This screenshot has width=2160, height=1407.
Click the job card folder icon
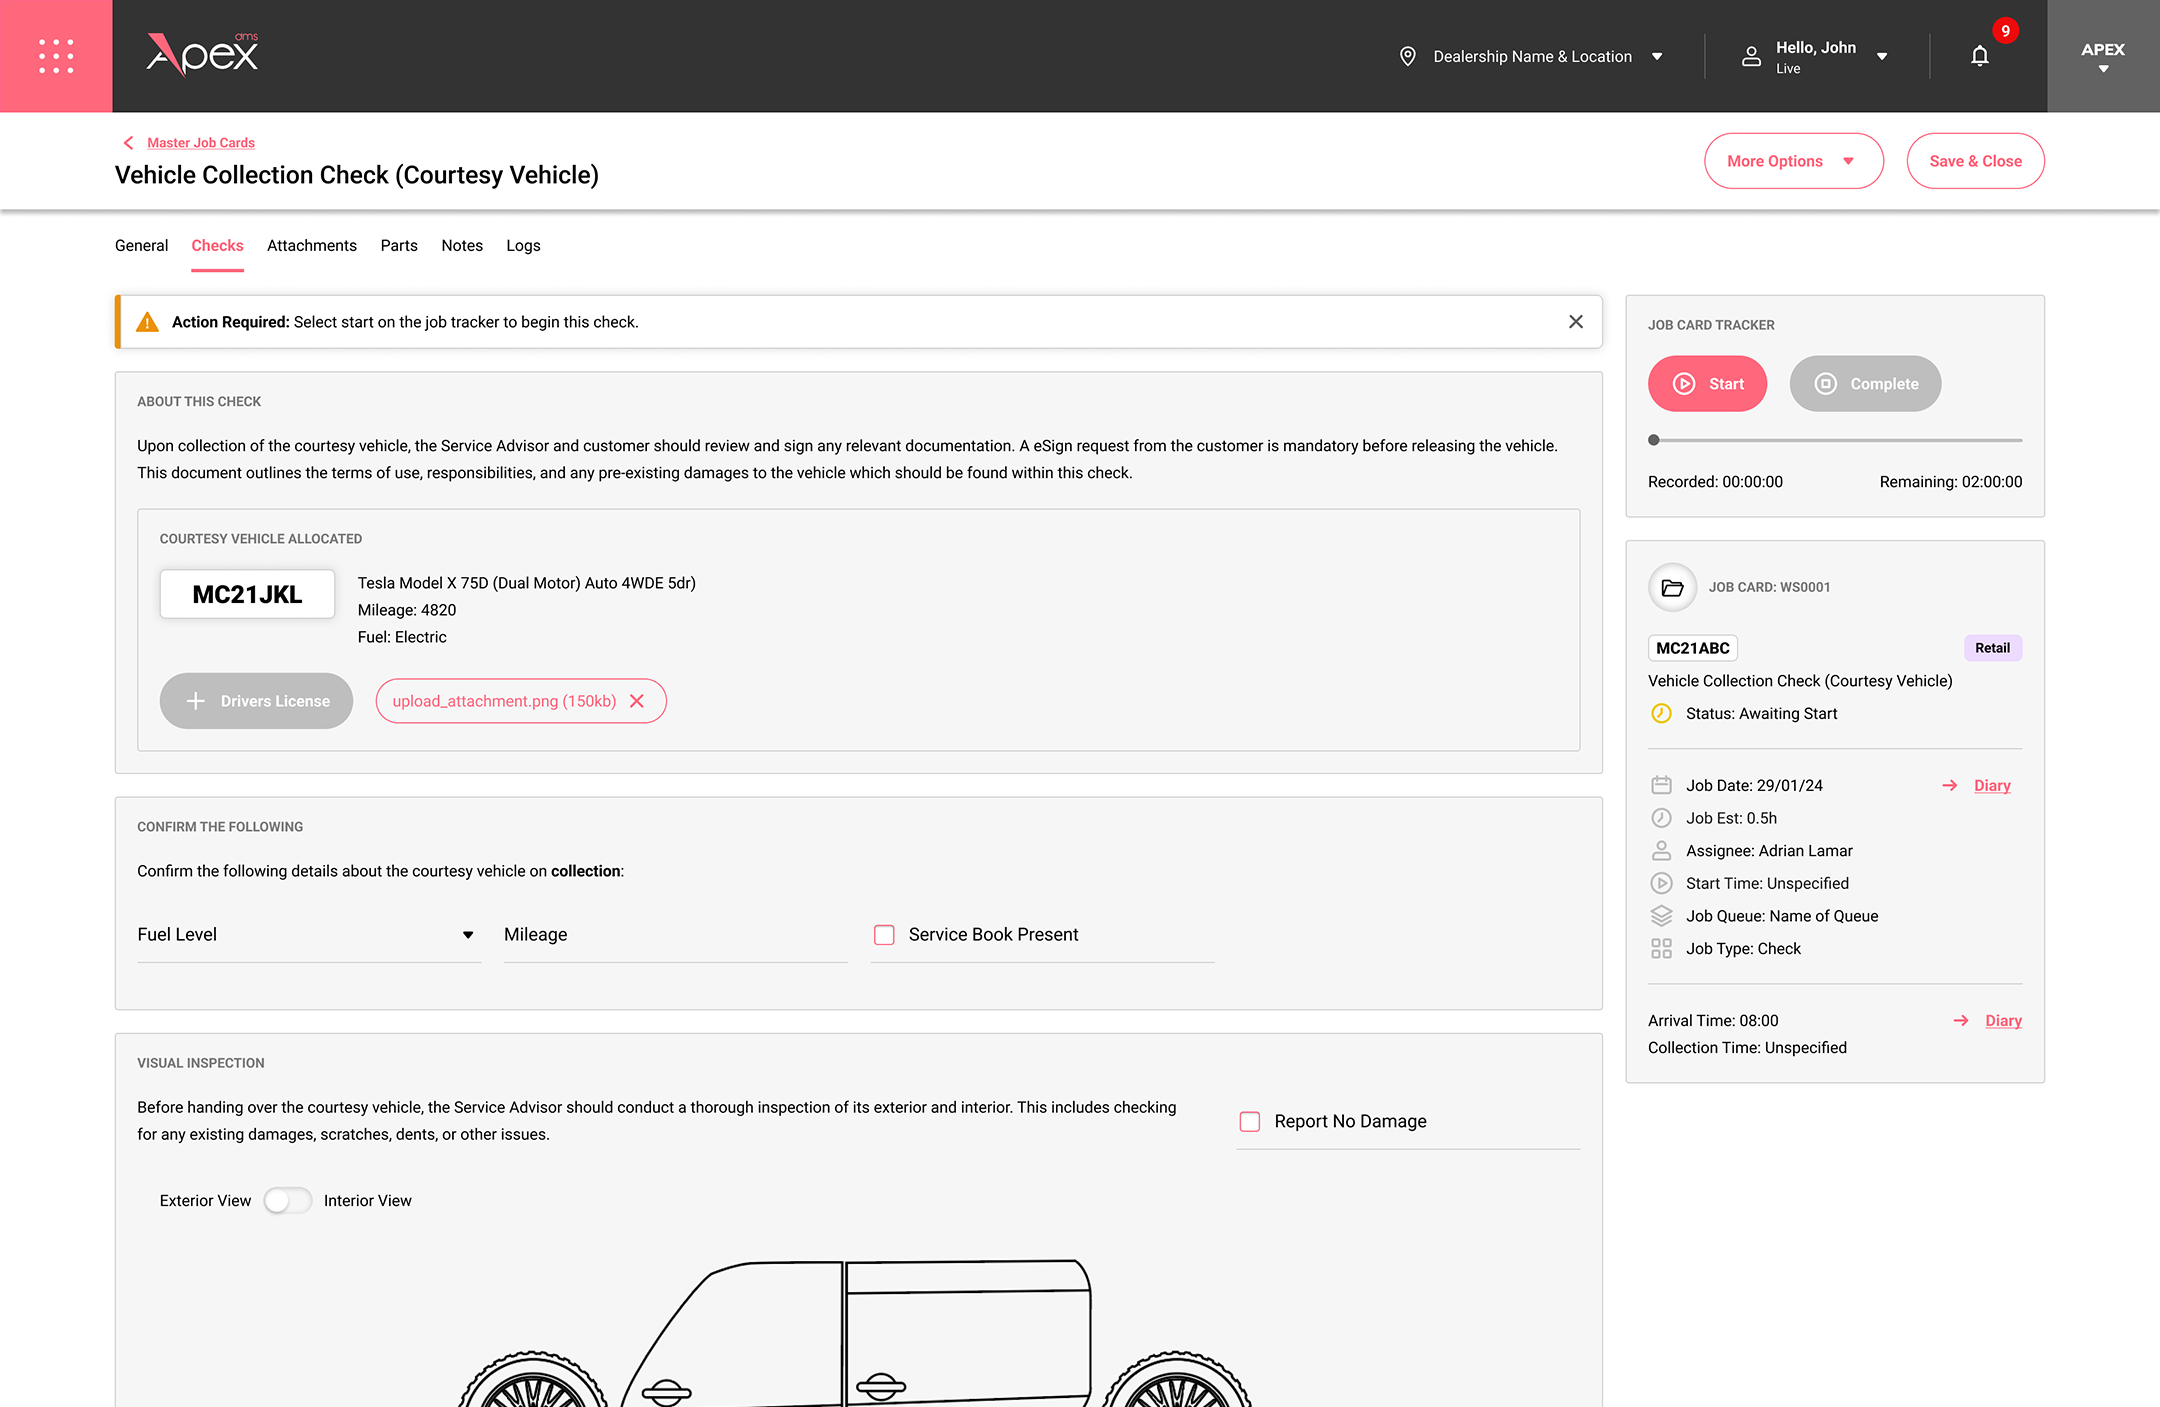coord(1672,587)
